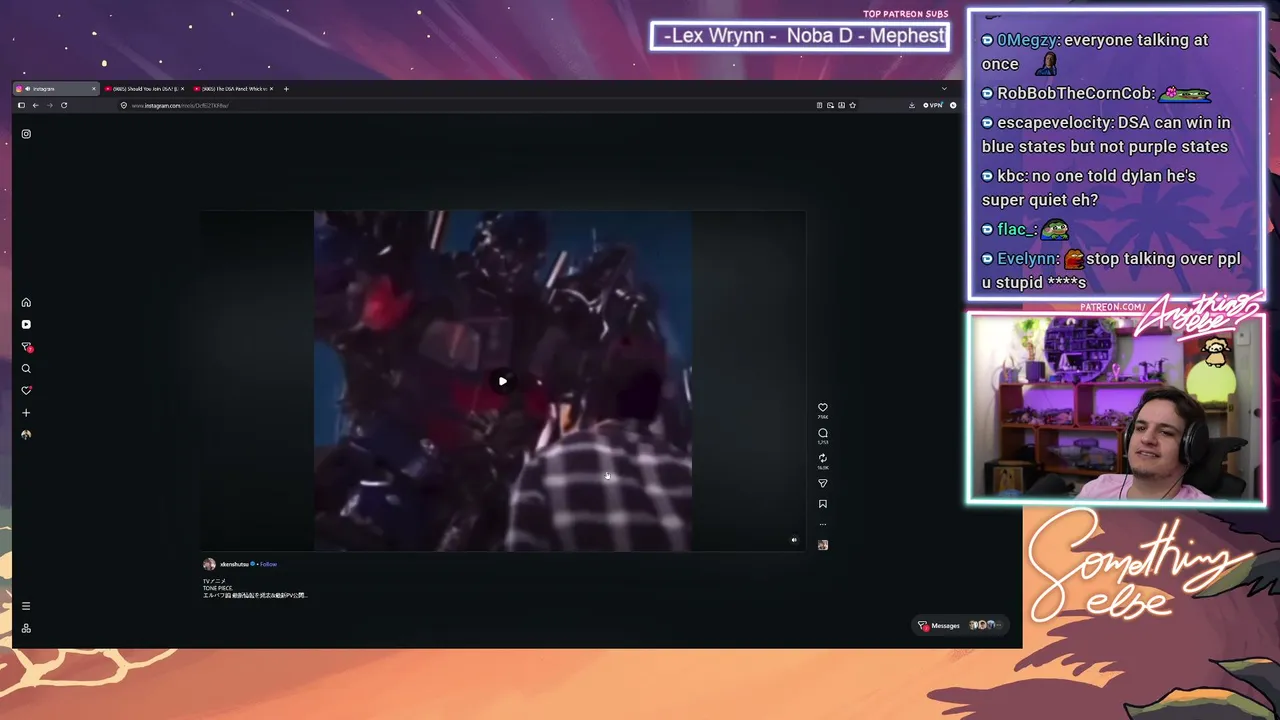Open direct messages icon in the sidebar
Screen dimensions: 1280x720
(x=27, y=347)
